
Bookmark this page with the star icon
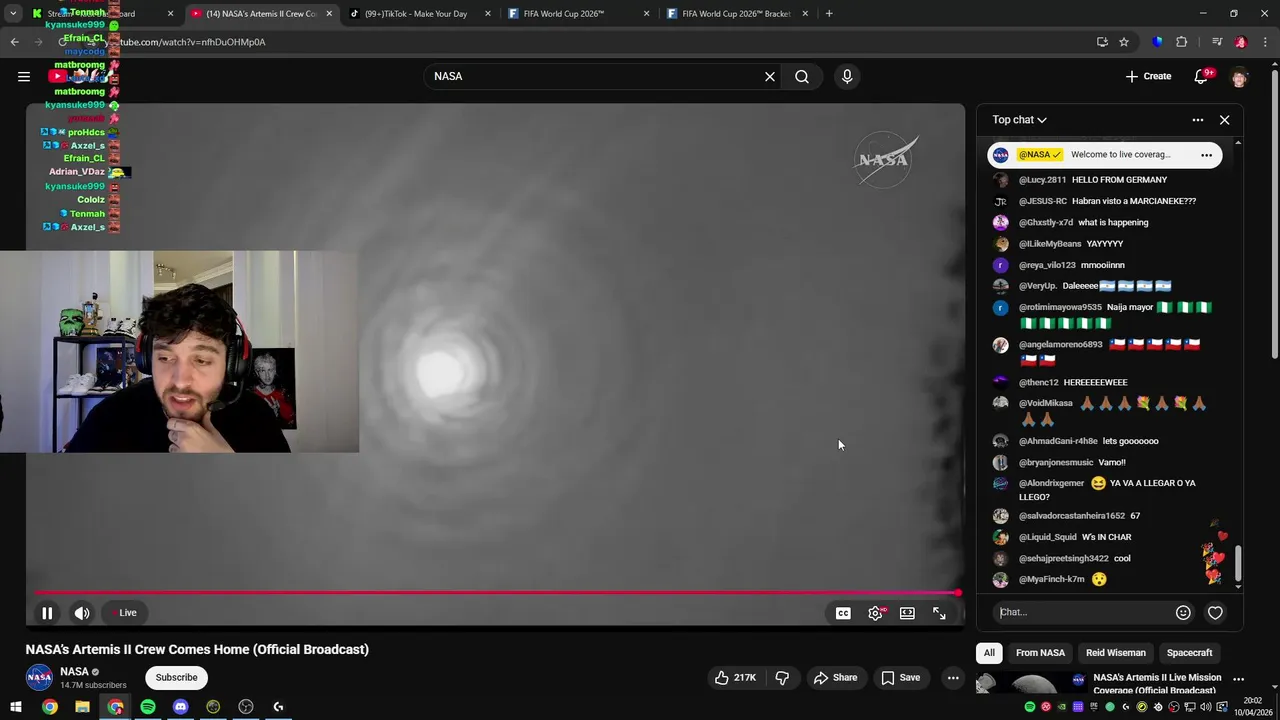(x=1124, y=42)
